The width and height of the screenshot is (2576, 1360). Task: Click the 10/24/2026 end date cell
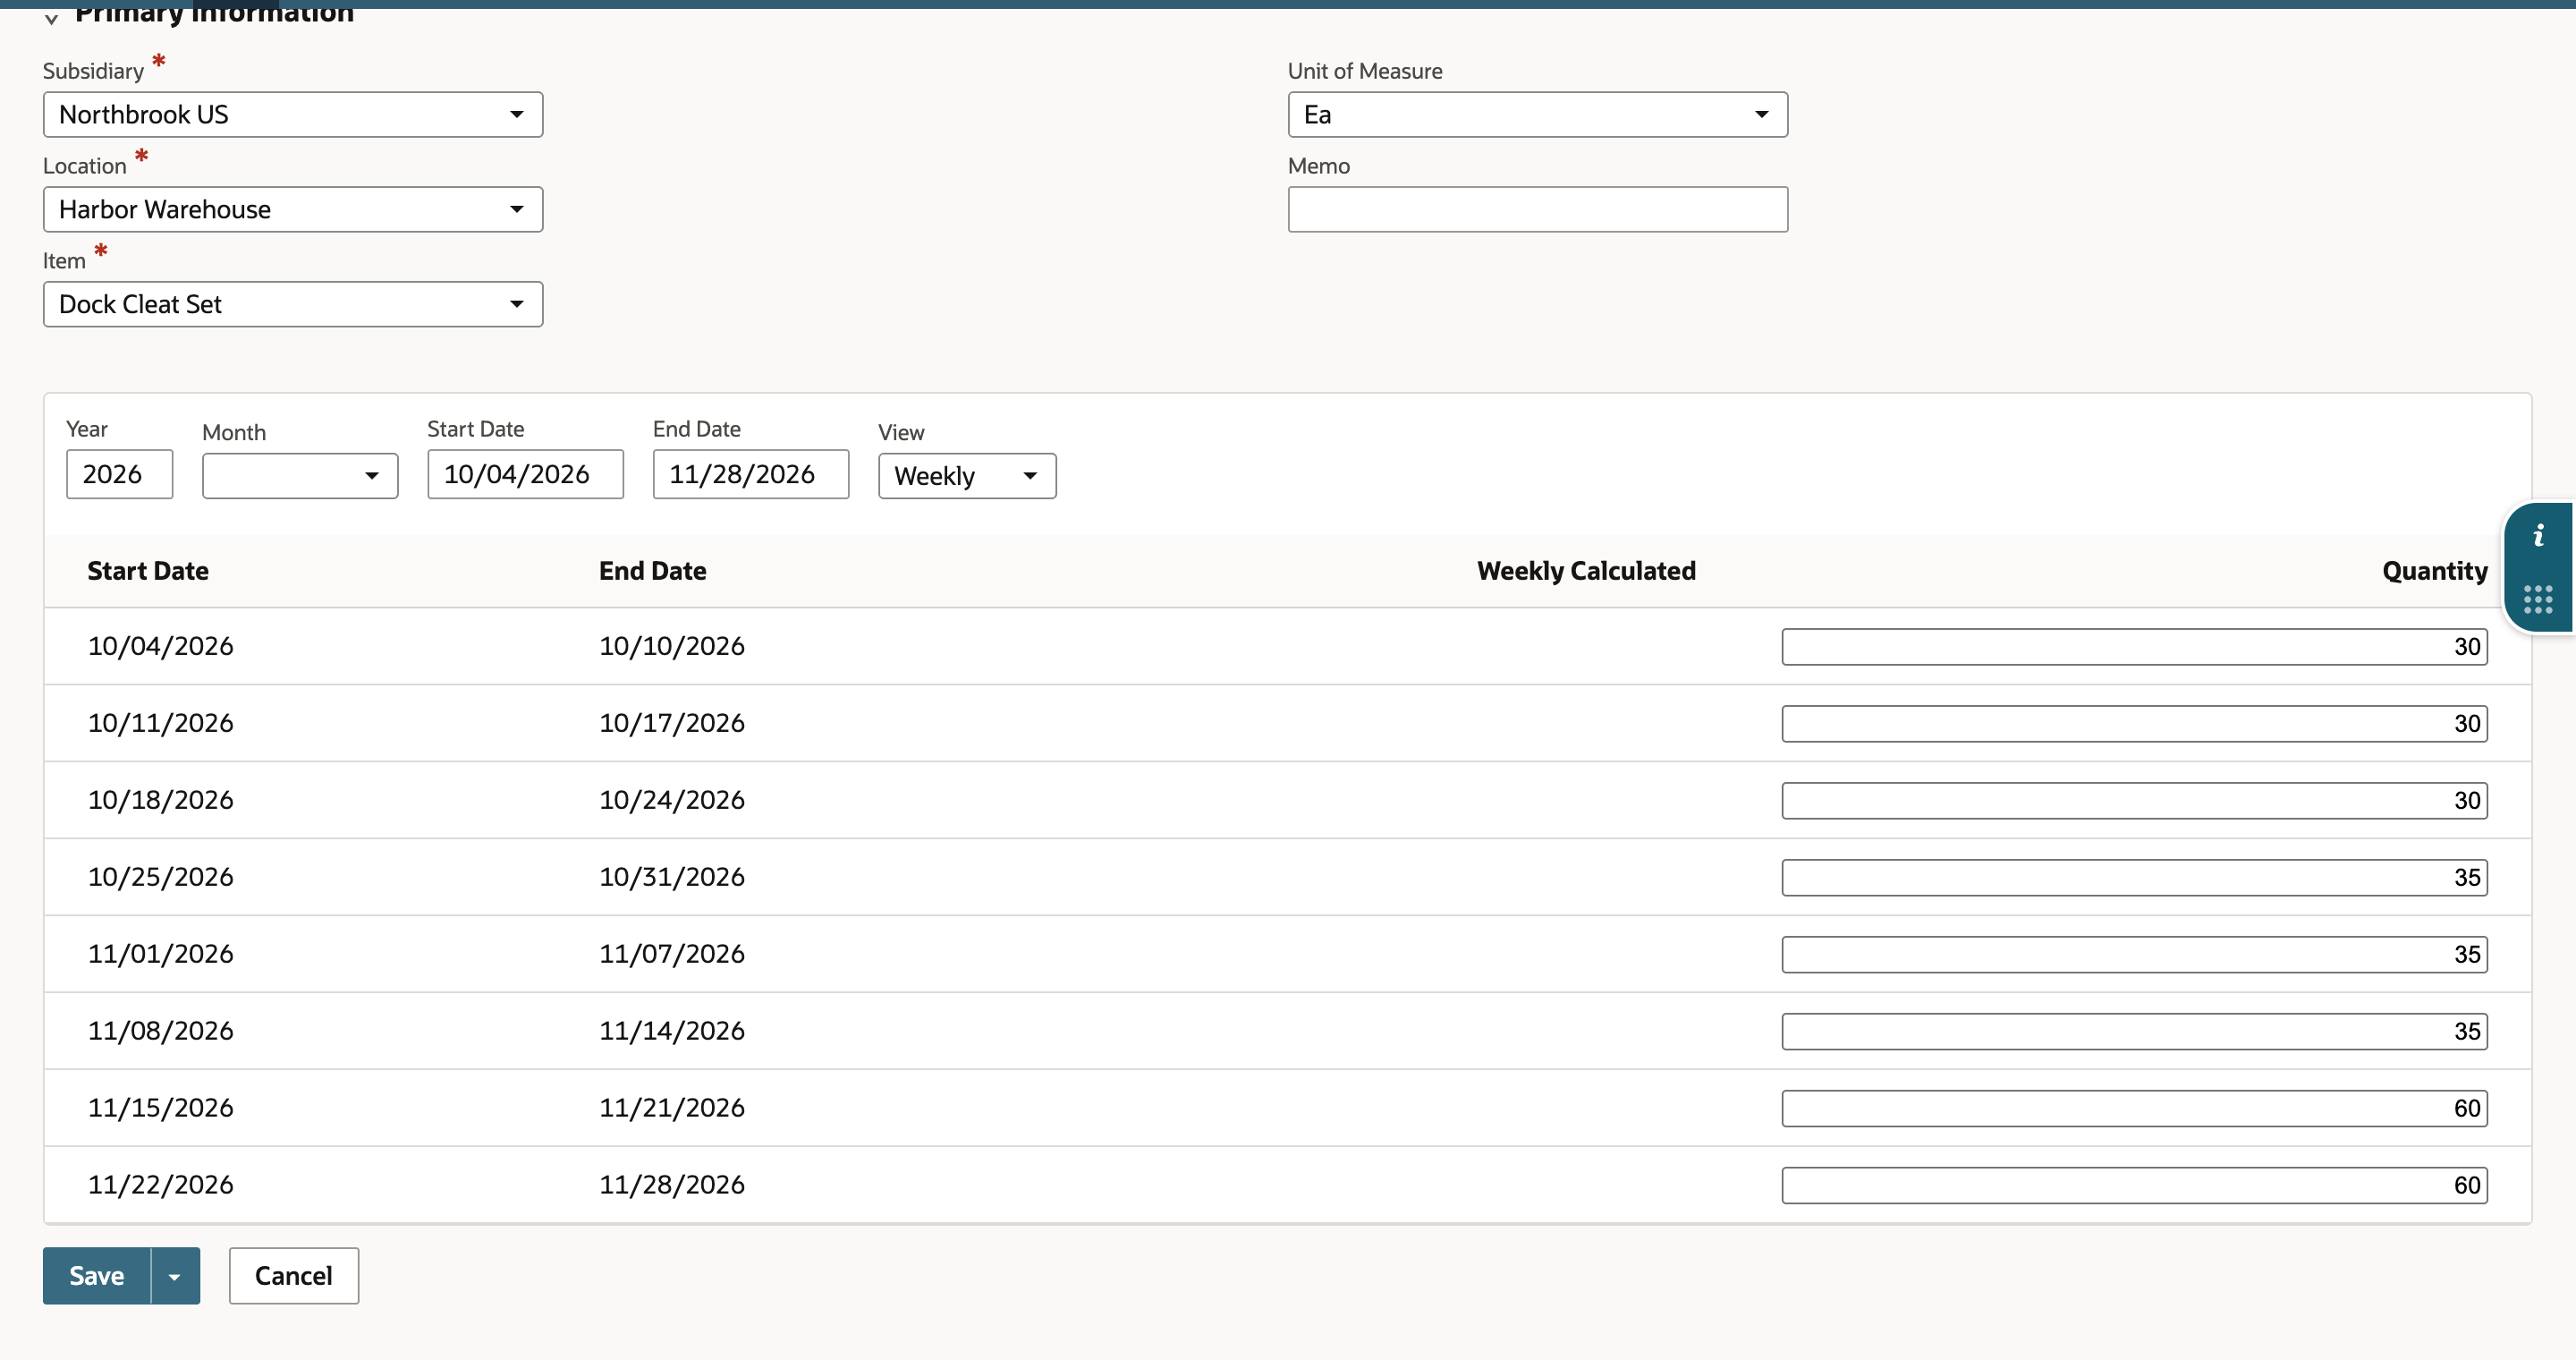[672, 800]
